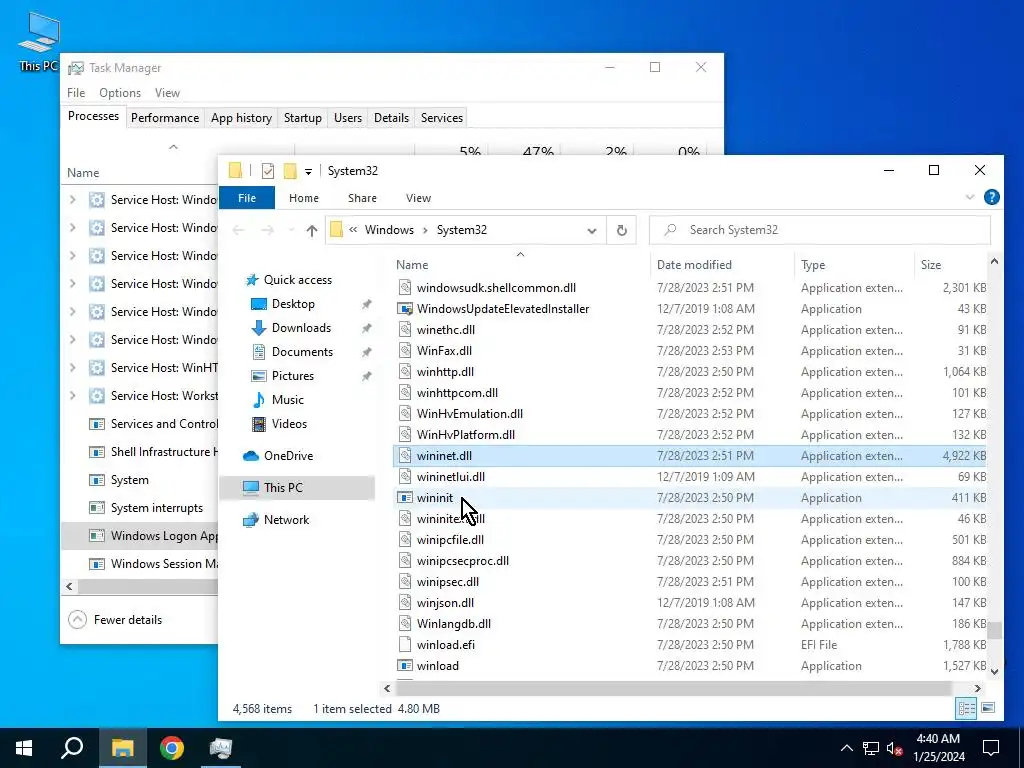
Task: Click the network tray icon
Action: pyautogui.click(x=871, y=748)
